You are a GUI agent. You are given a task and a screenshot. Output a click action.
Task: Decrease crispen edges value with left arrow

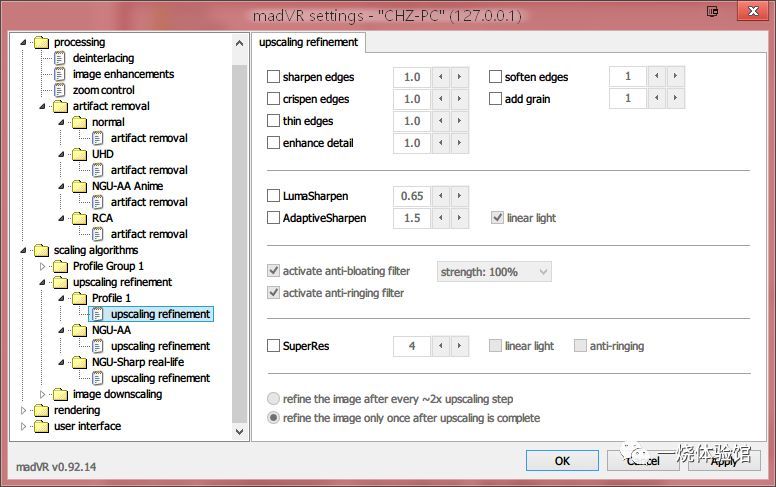[440, 99]
